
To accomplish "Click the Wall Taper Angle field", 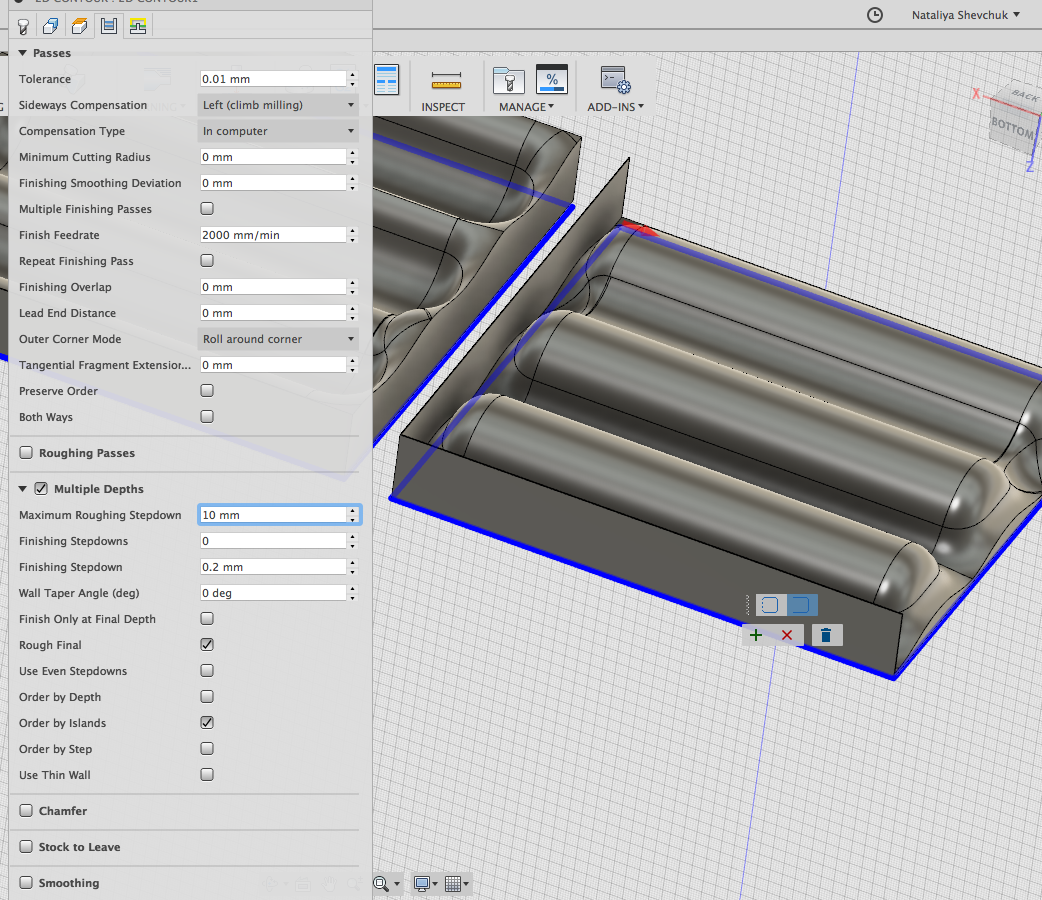I will click(x=273, y=593).
